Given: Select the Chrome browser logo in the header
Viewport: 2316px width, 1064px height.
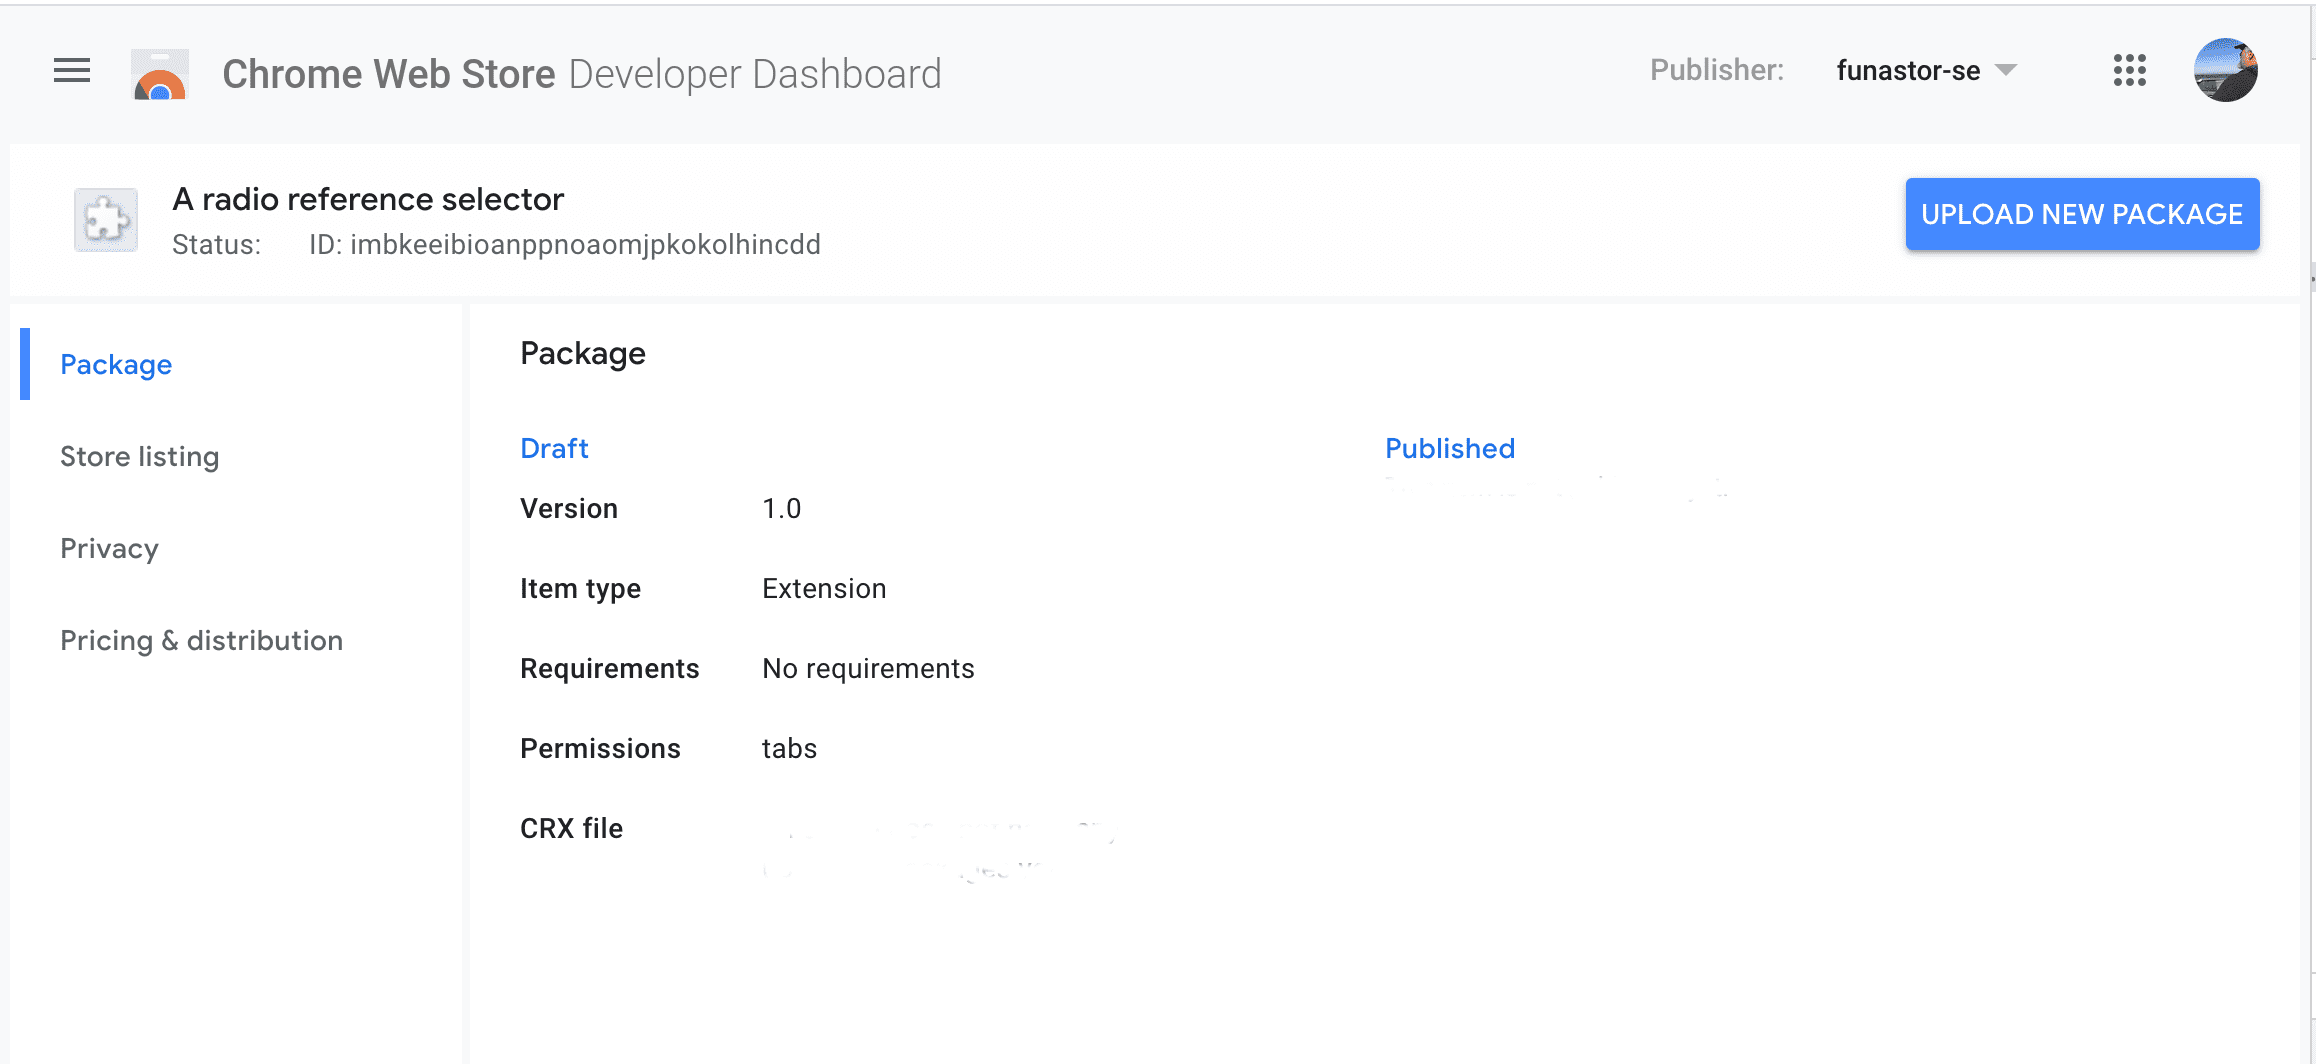Looking at the screenshot, I should pos(158,73).
